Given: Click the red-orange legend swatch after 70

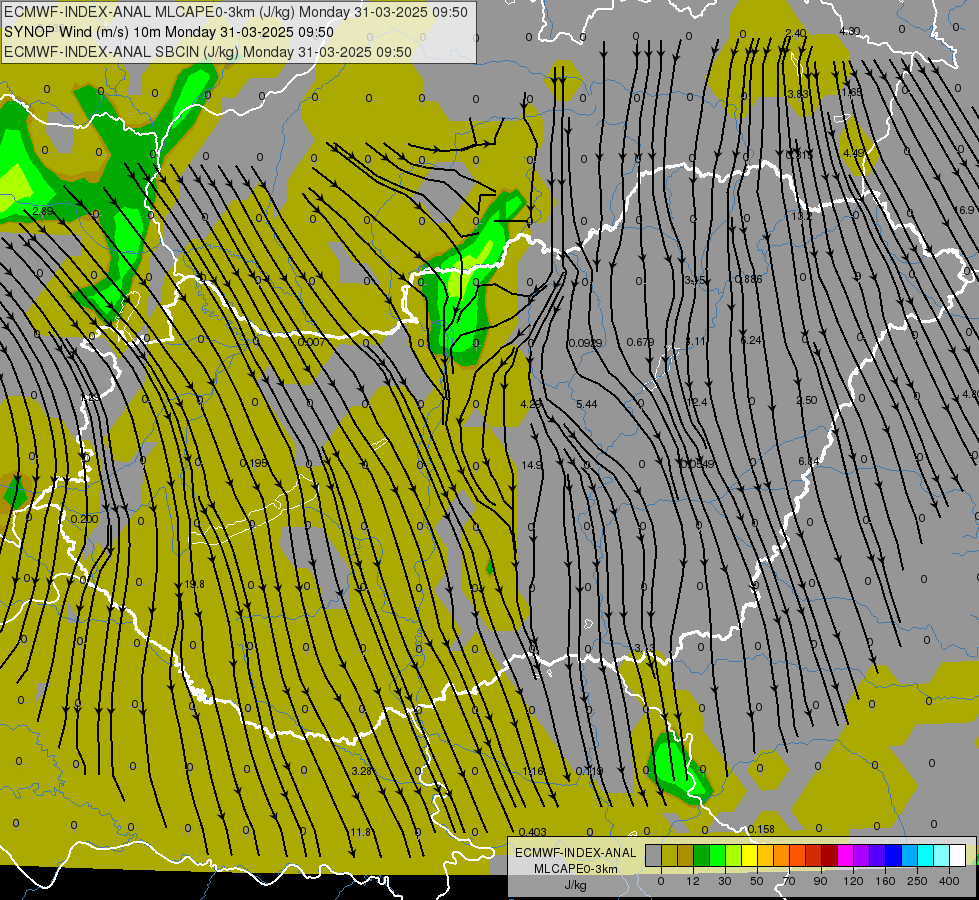Looking at the screenshot, I should tap(797, 855).
